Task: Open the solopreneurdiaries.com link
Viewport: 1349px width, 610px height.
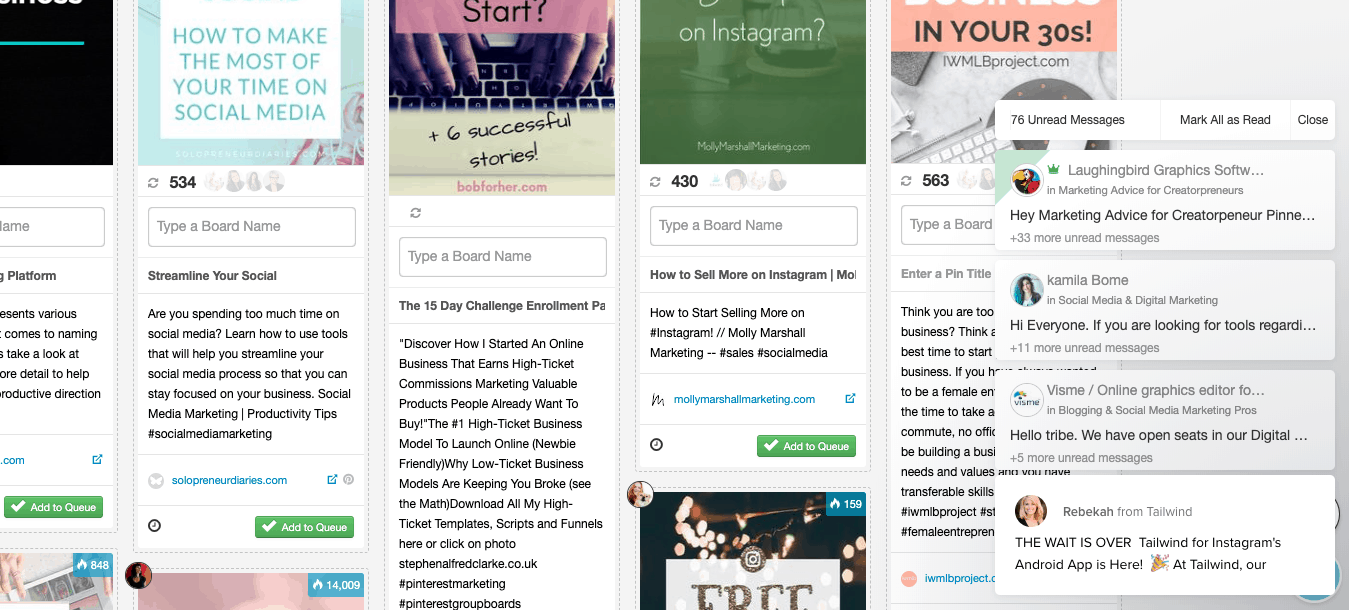Action: 229,480
